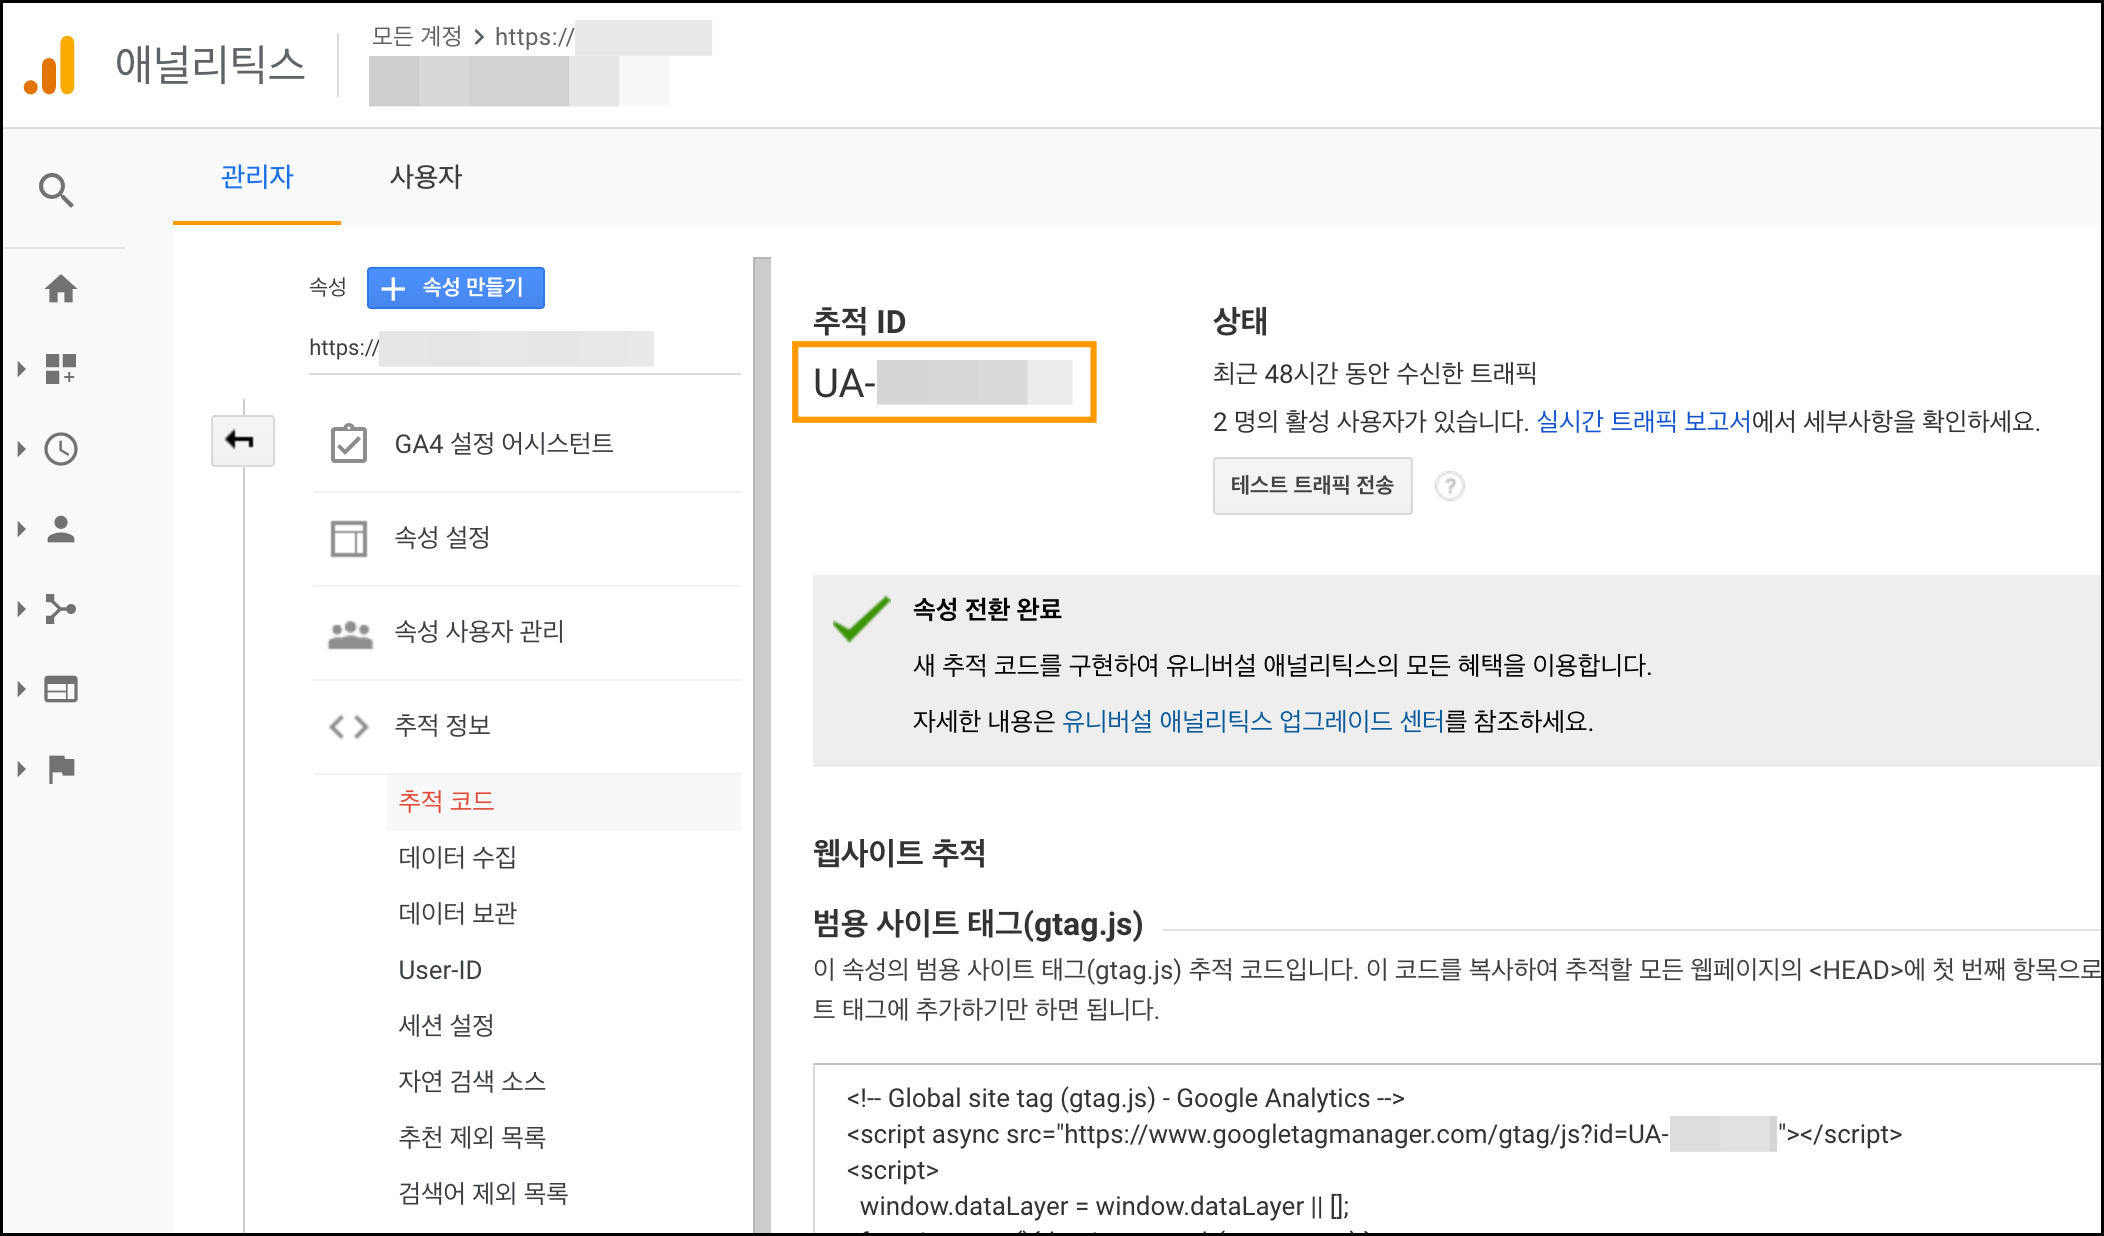
Task: Go to the Home icon in the sidebar
Action: pyautogui.click(x=61, y=289)
